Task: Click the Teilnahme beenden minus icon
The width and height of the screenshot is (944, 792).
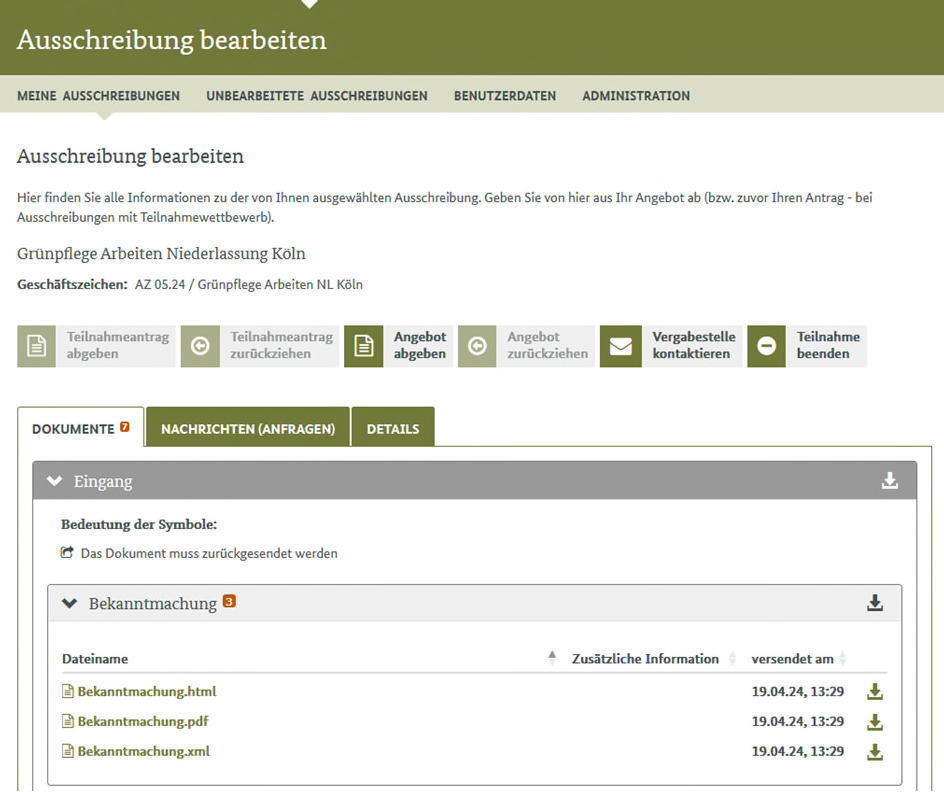Action: click(767, 346)
